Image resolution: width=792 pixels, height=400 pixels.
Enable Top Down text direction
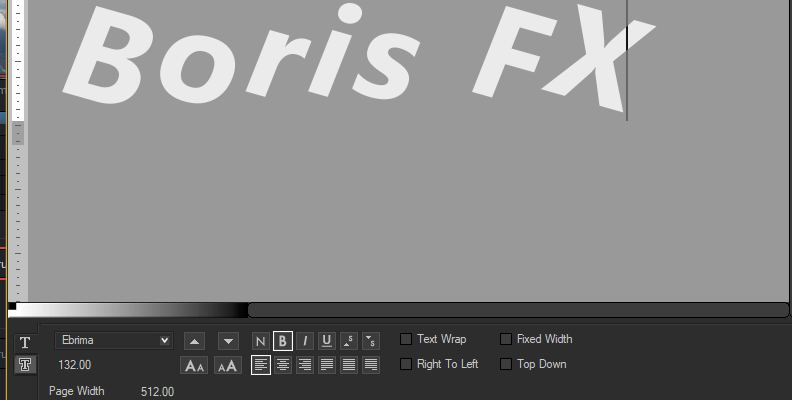506,364
